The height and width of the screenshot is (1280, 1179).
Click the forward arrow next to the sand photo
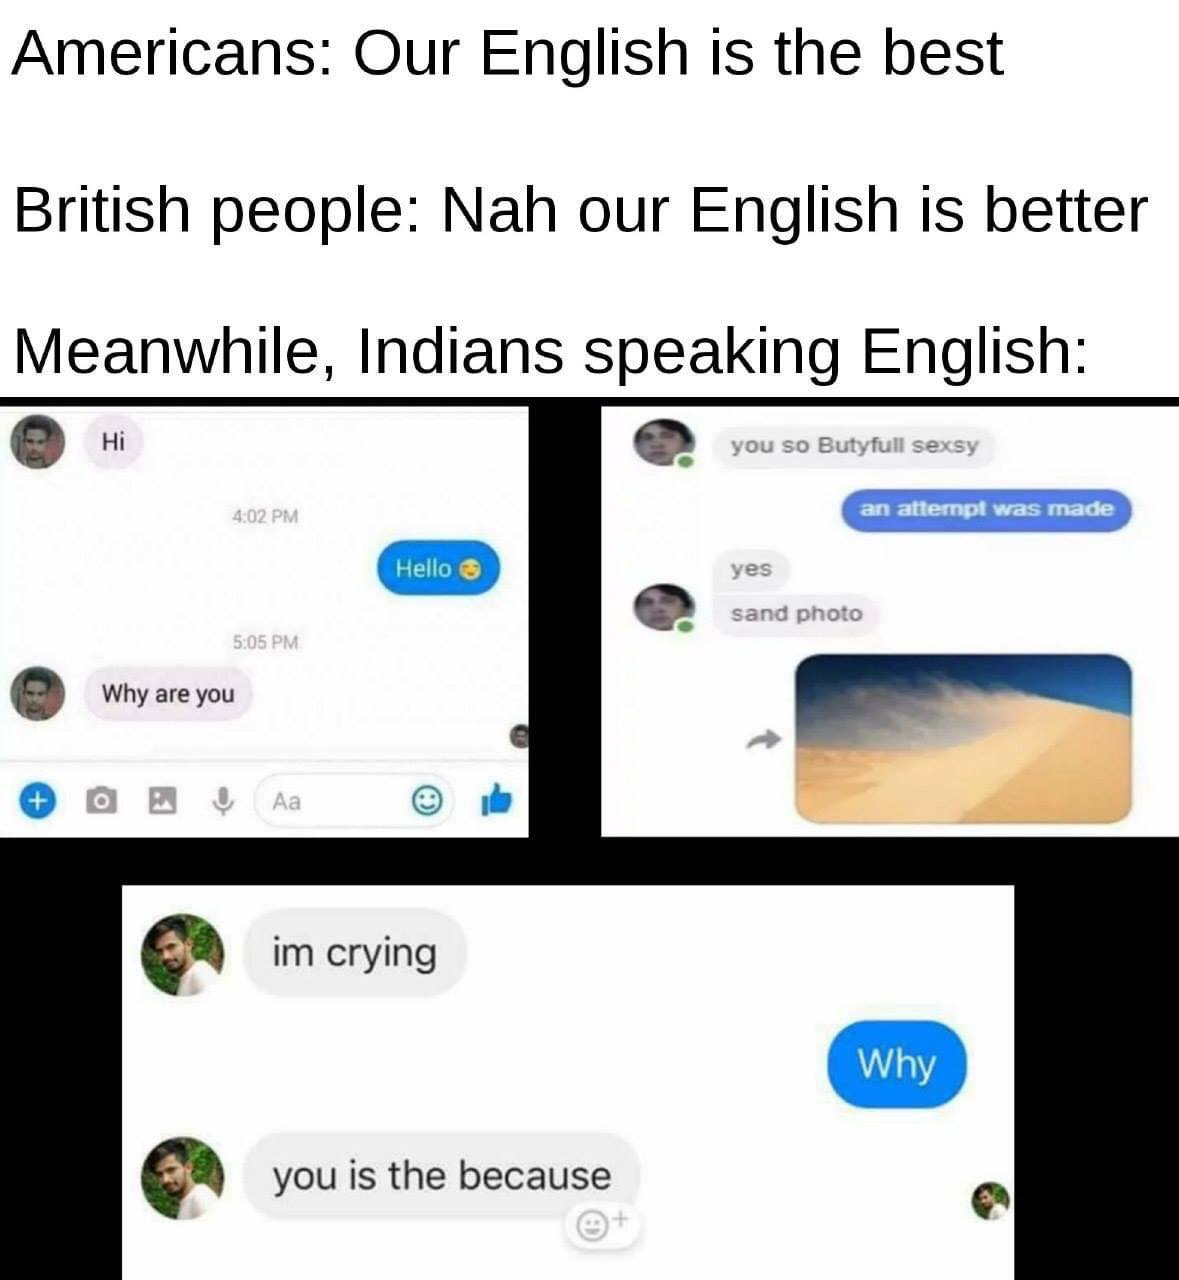762,740
